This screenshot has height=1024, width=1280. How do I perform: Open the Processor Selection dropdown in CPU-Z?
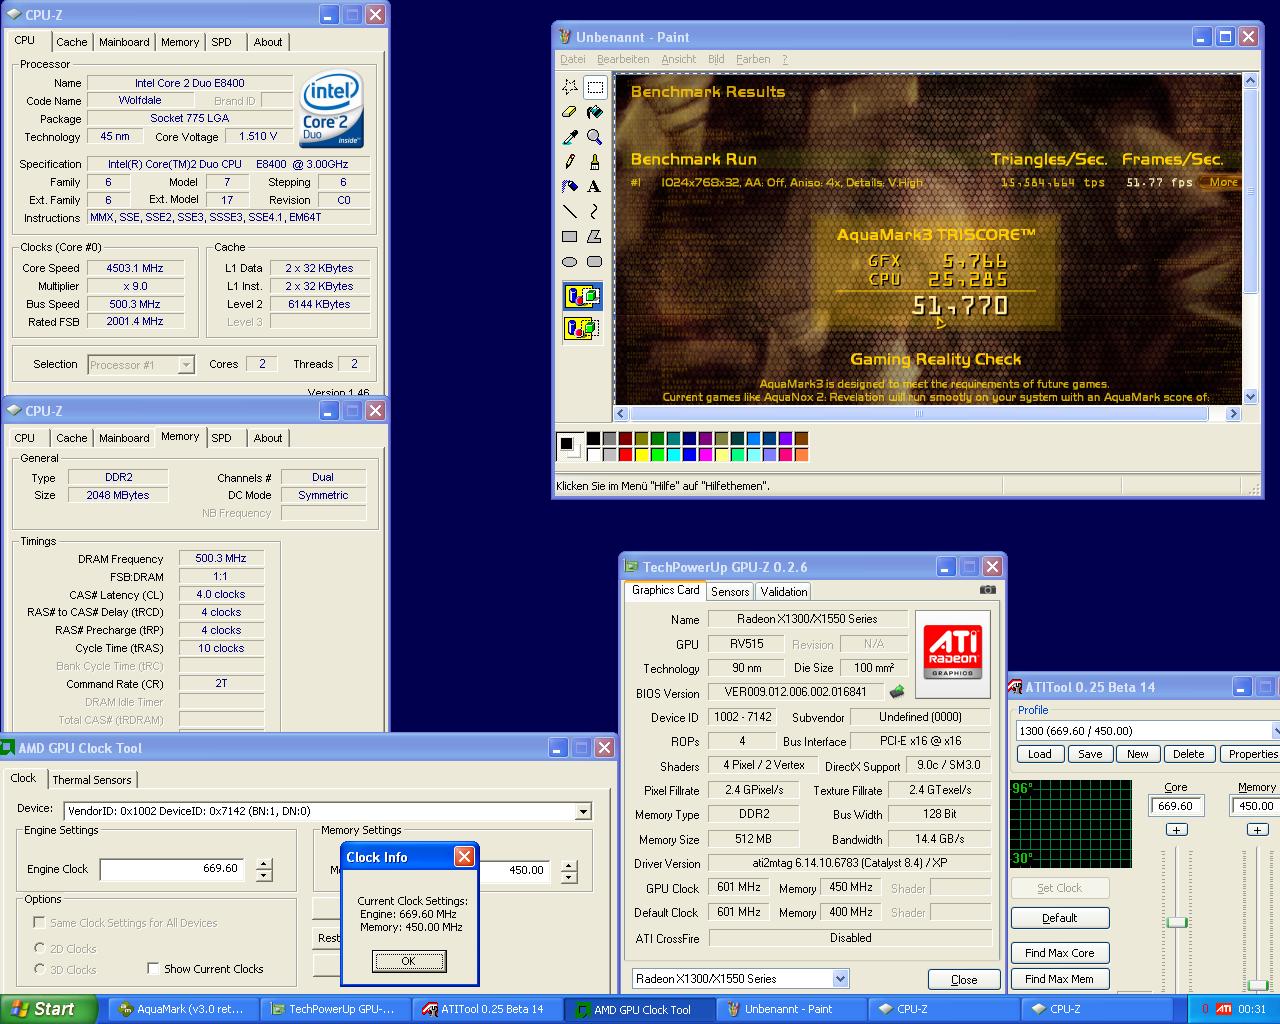[185, 365]
